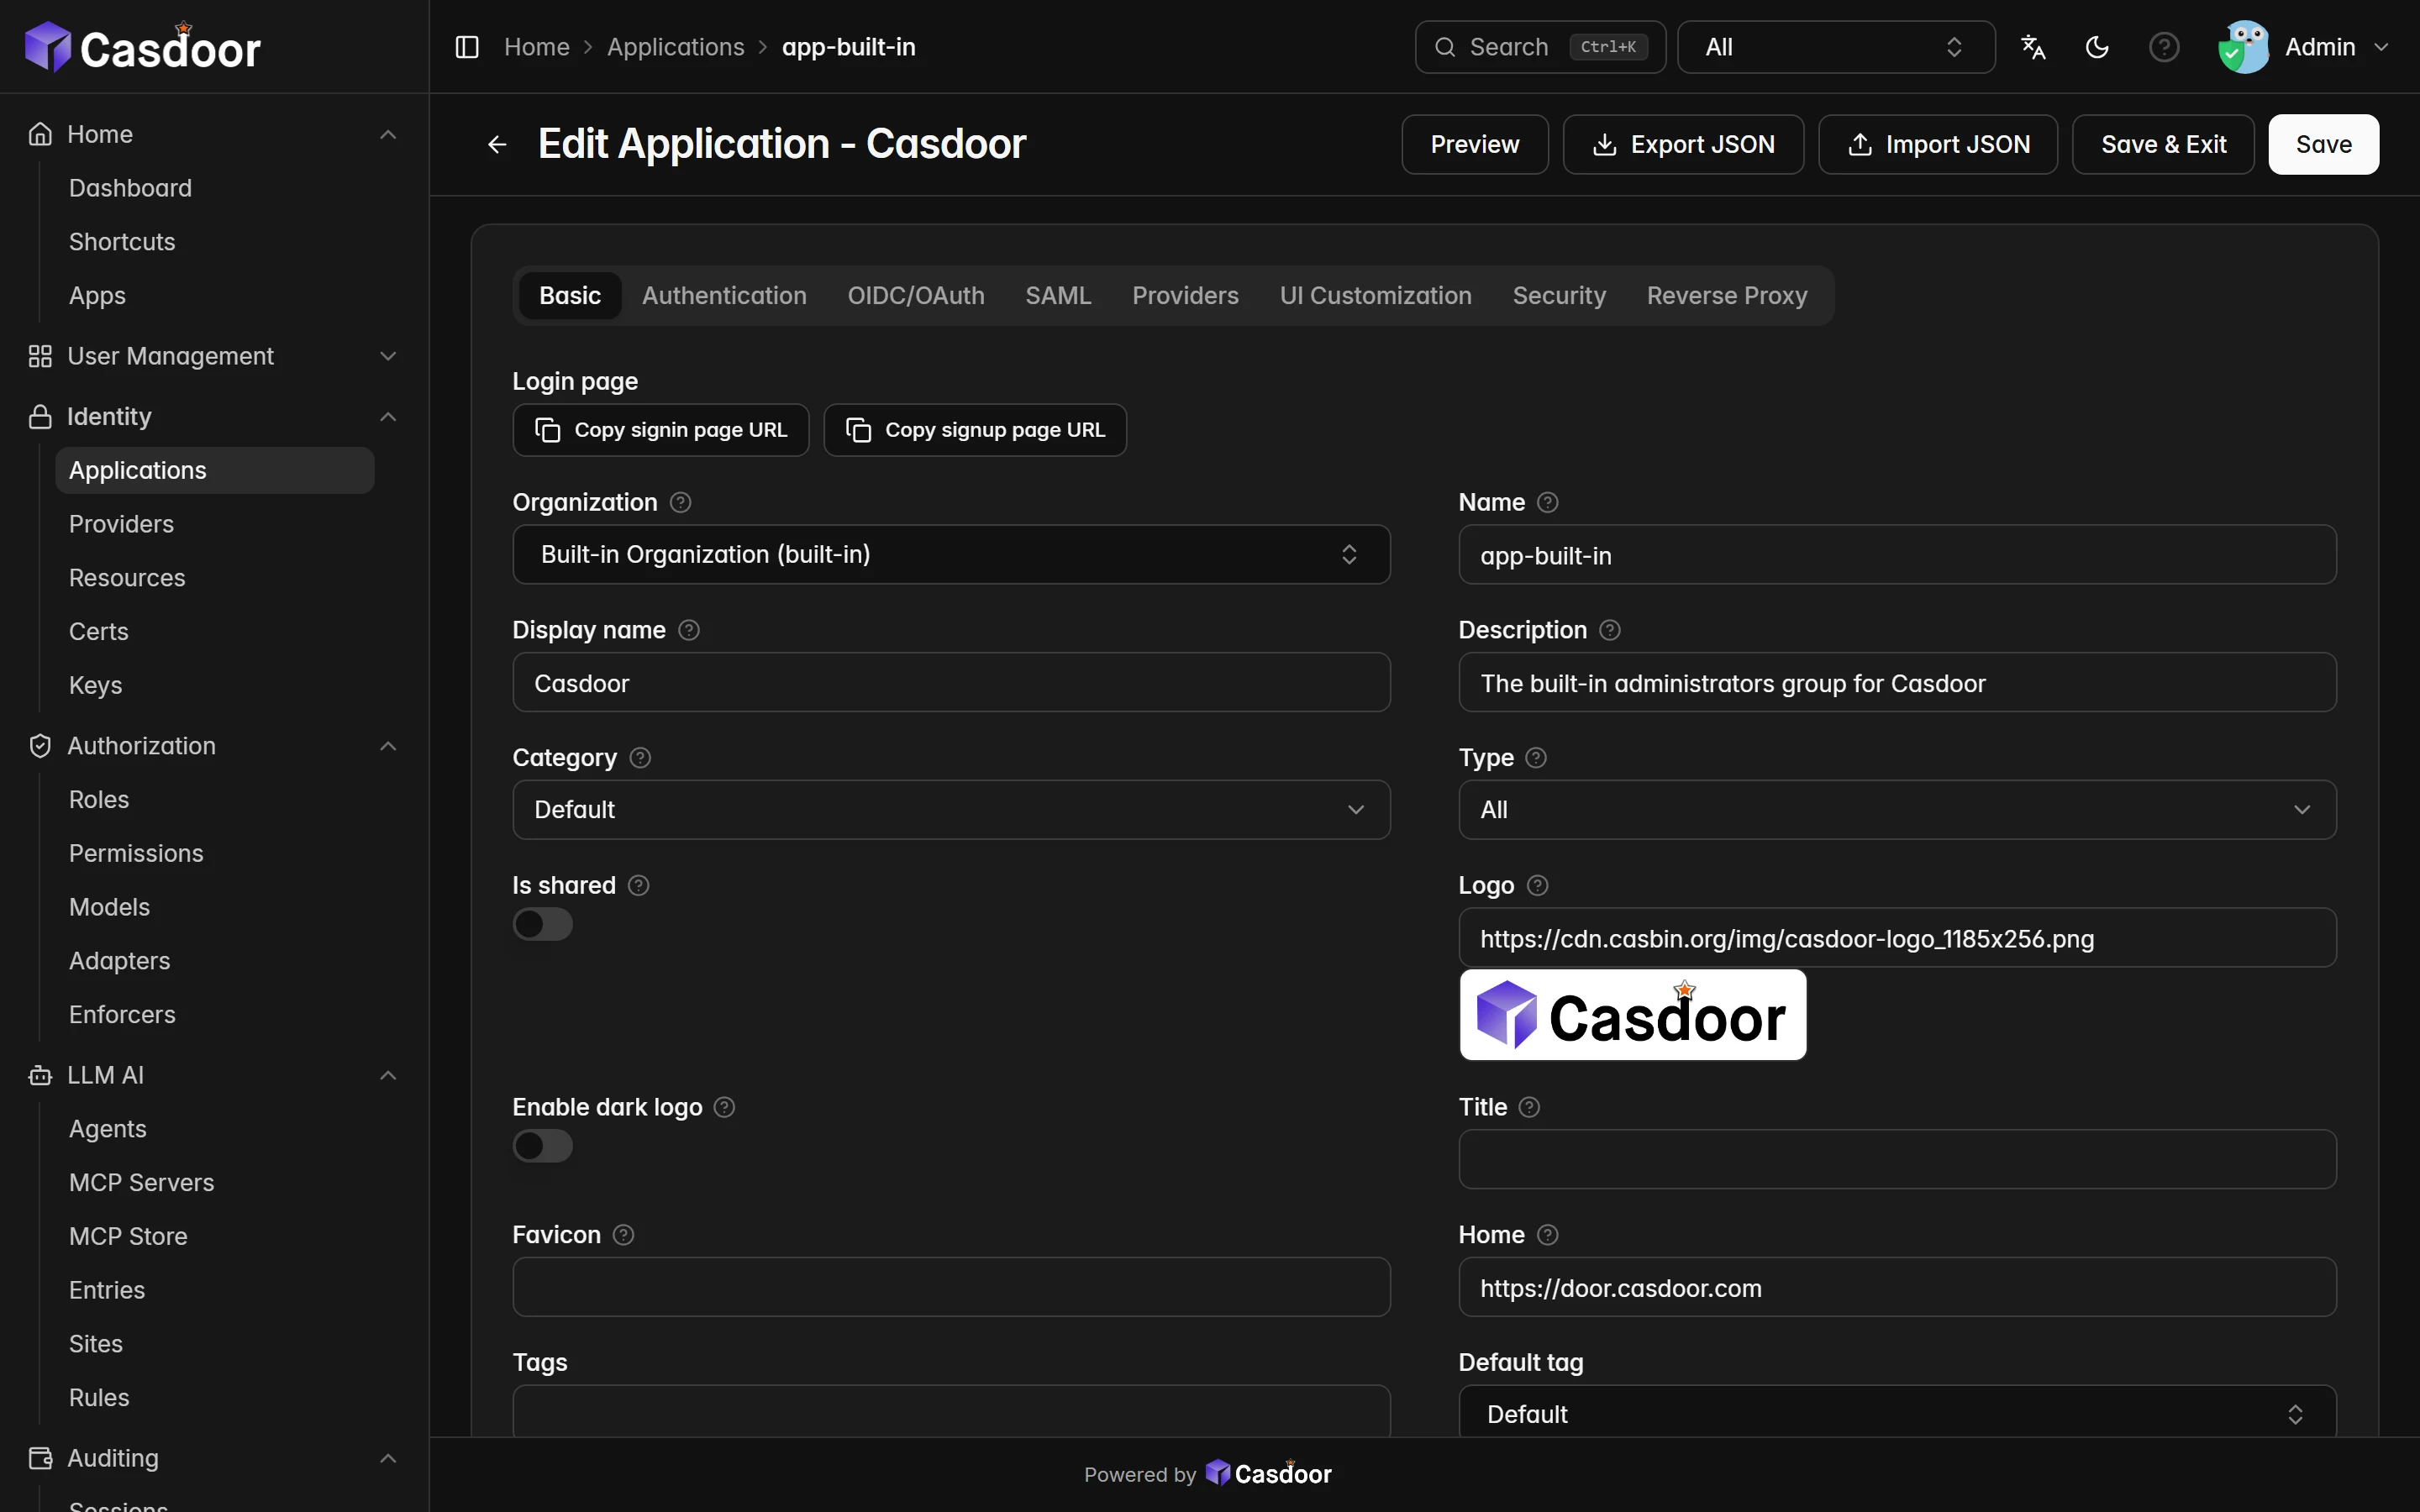Switch to the Authentication tab

click(x=724, y=296)
